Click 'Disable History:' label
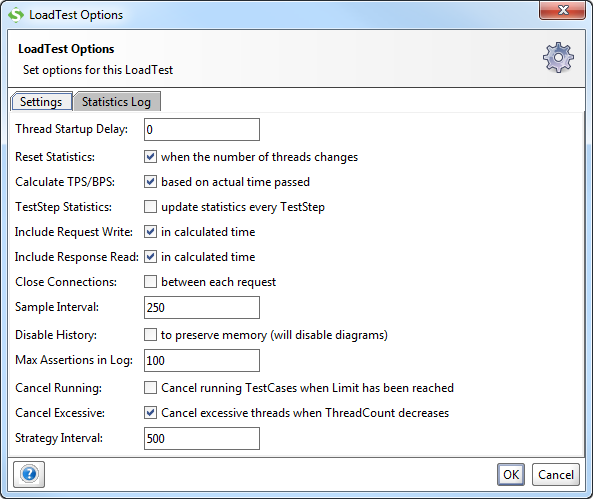Viewport: 593px width, 499px height. click(56, 335)
